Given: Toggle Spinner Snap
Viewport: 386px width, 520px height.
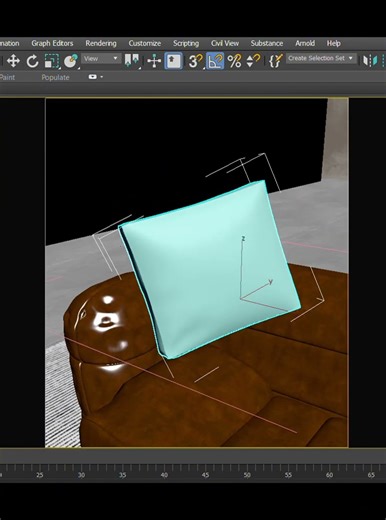Looking at the screenshot, I should [253, 61].
